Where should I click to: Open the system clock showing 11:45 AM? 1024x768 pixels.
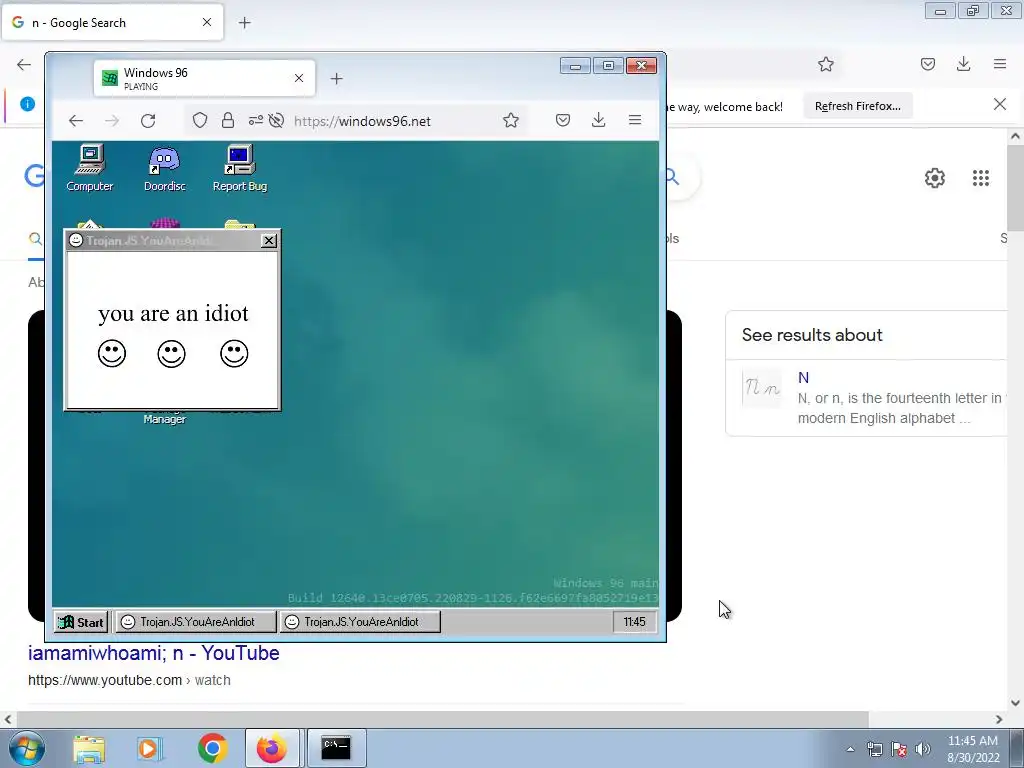(973, 749)
